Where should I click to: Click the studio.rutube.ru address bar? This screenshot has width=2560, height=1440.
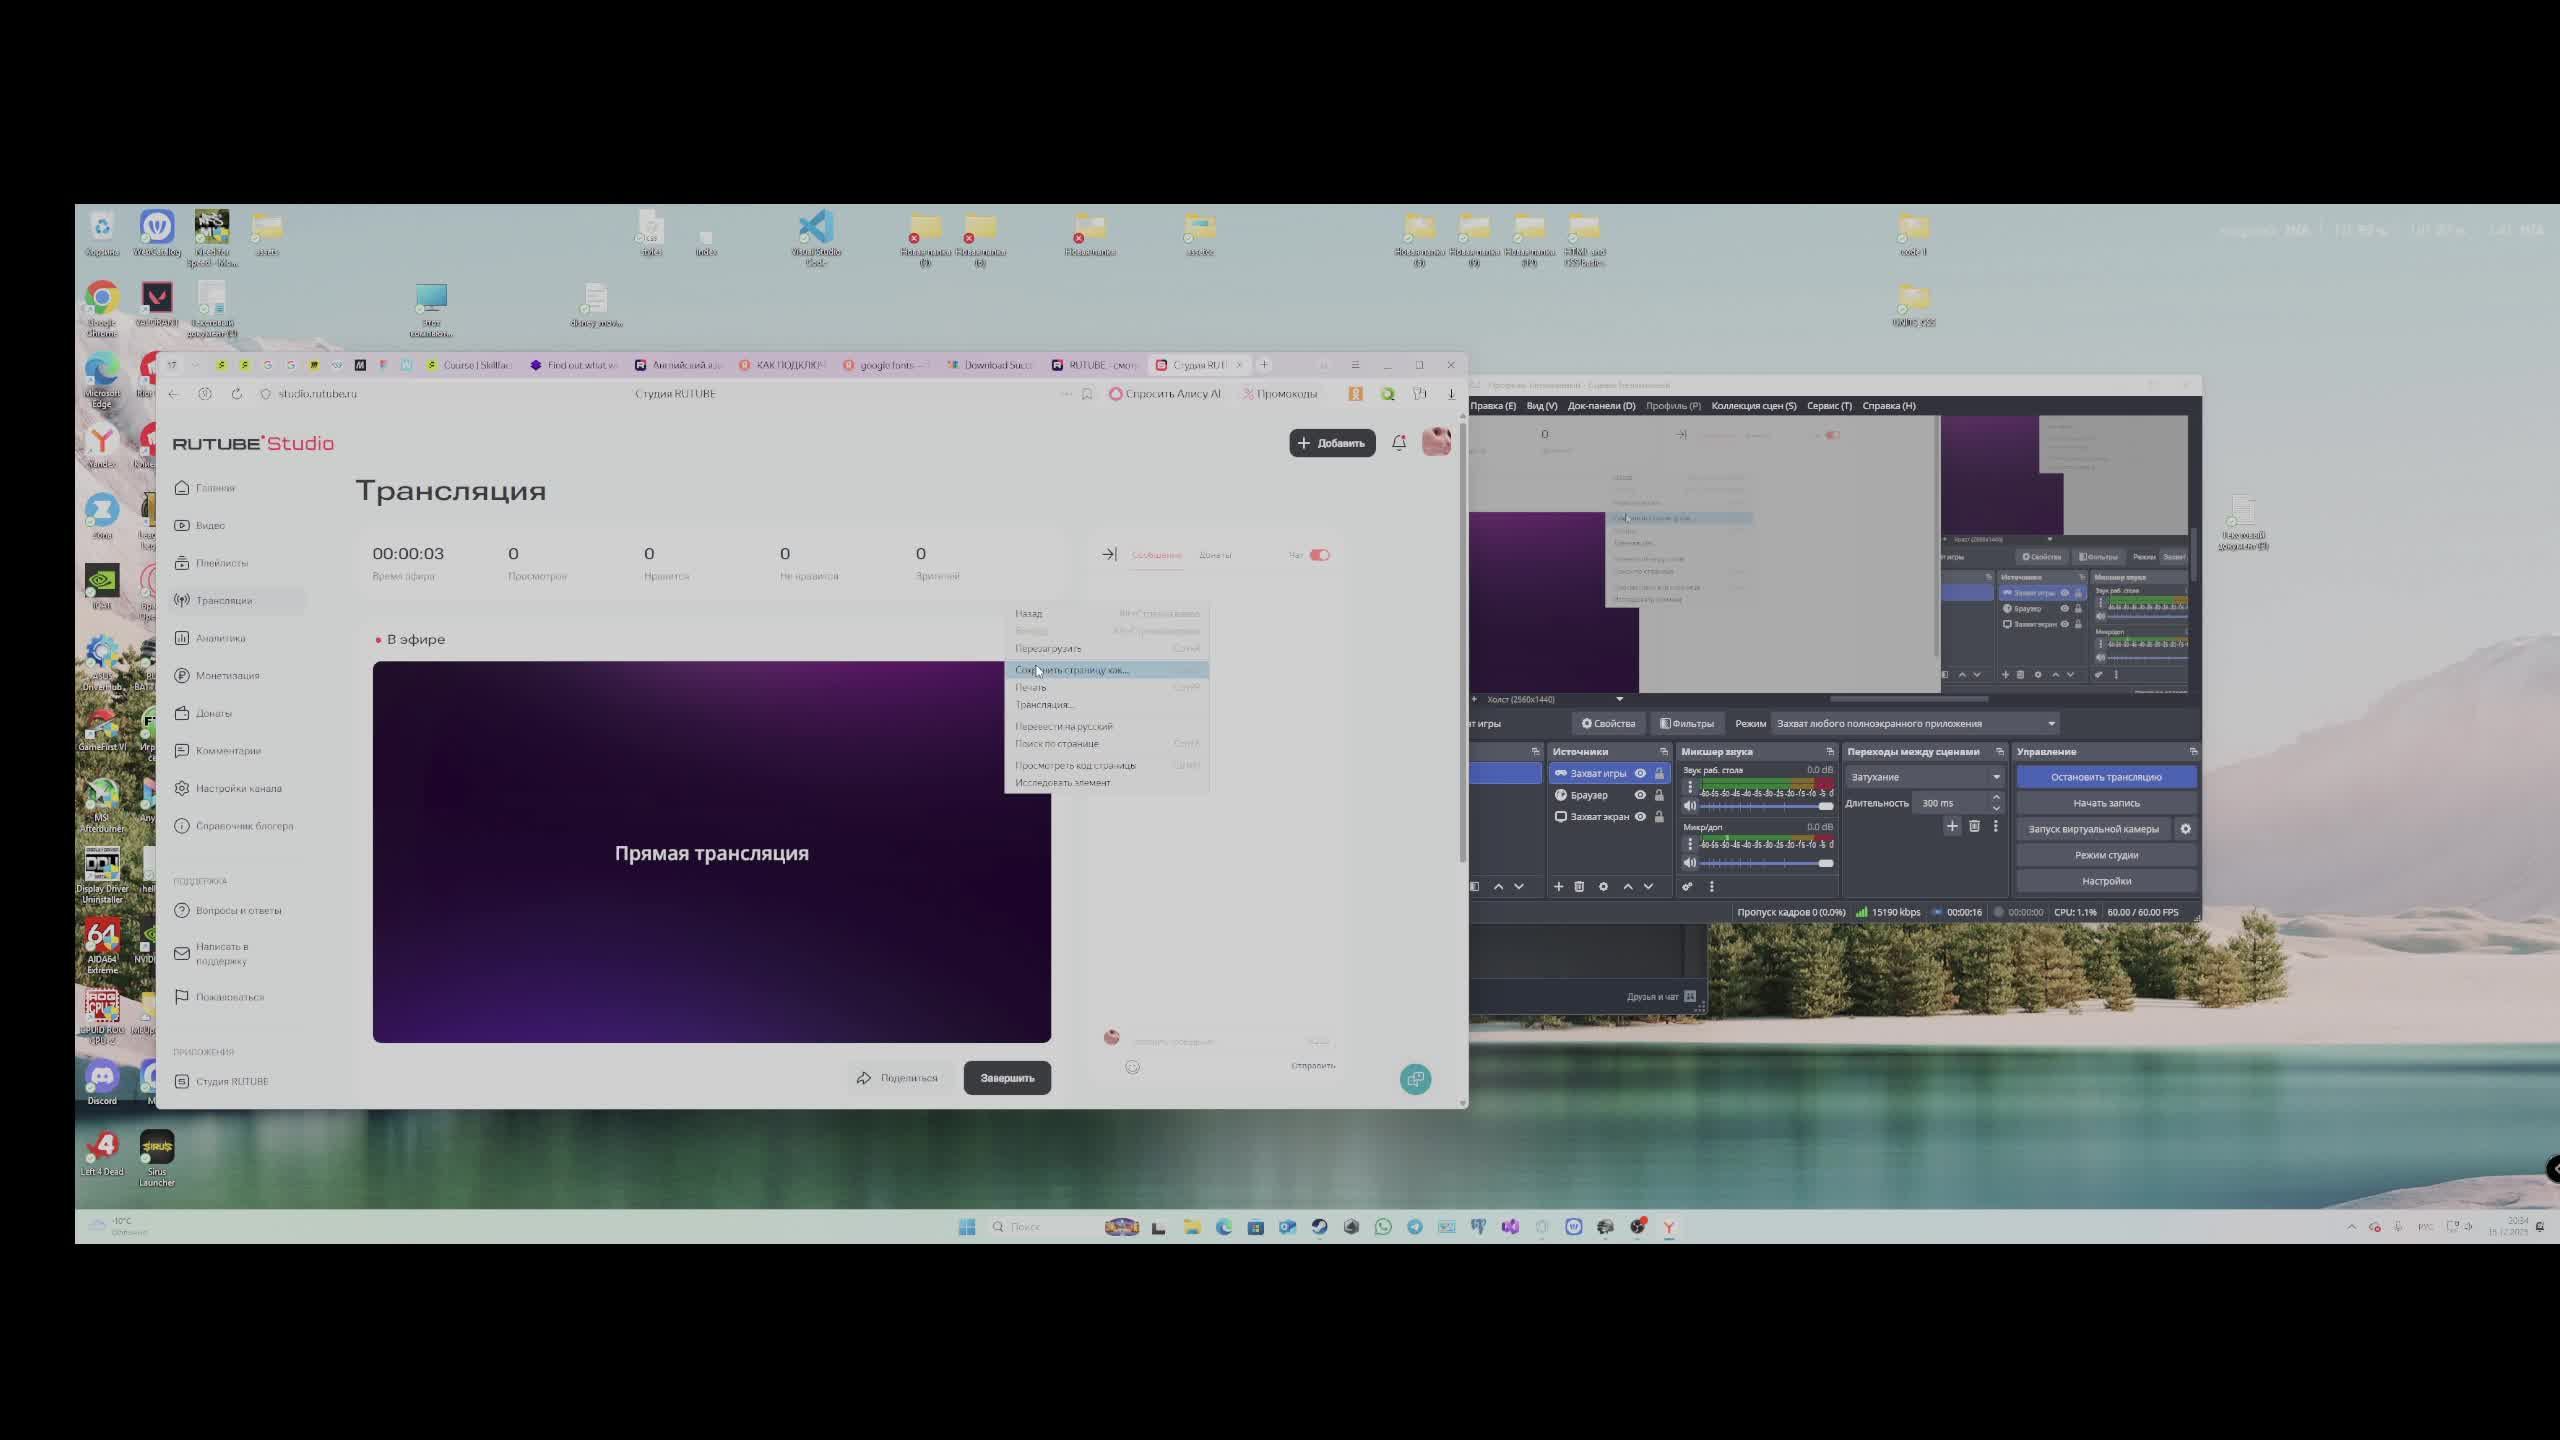tap(317, 394)
